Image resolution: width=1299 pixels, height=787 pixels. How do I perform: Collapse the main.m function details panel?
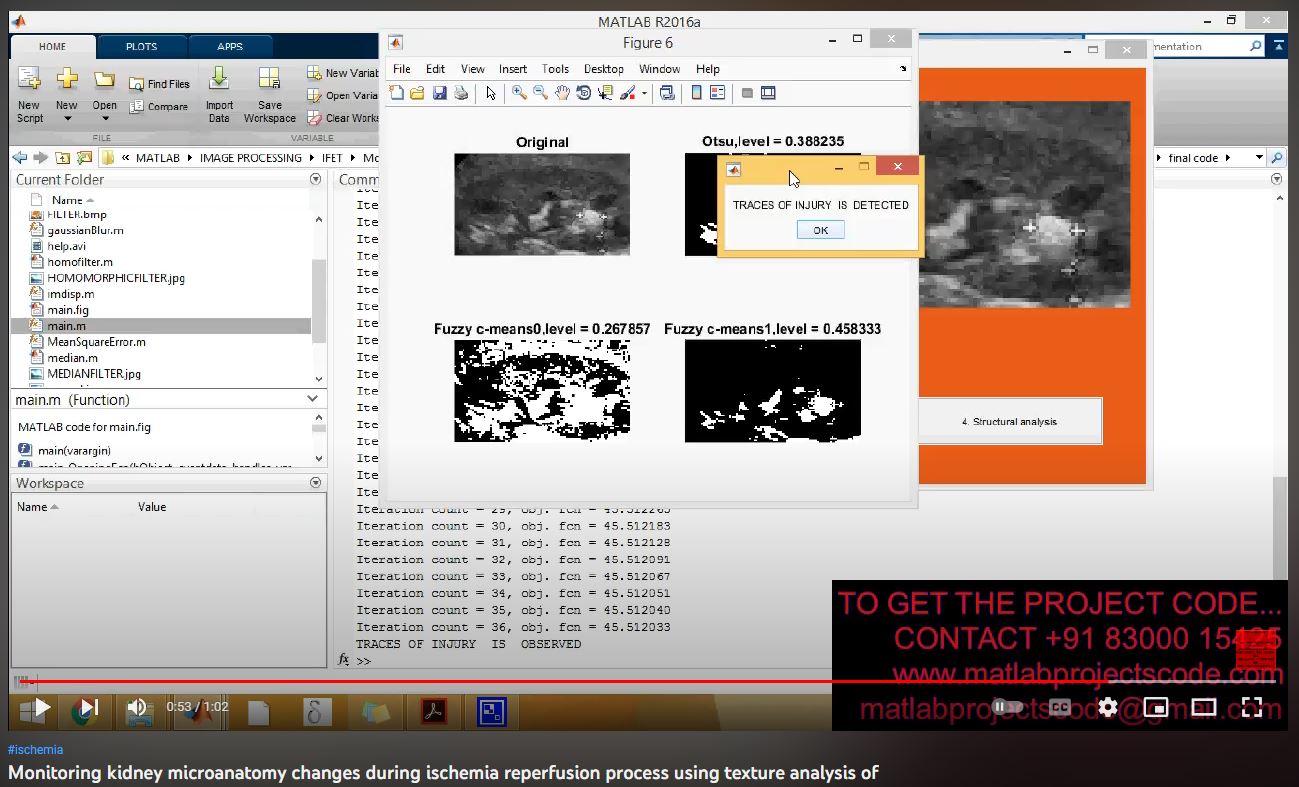click(313, 399)
